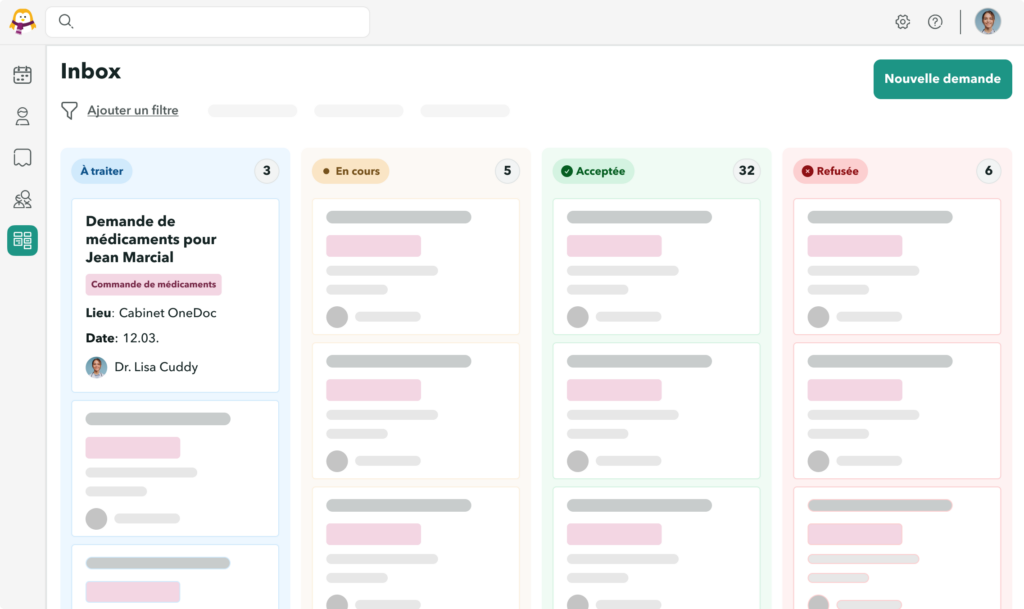Click the funnel filter icon
Screen dimensions: 1024x609
pyautogui.click(x=69, y=110)
